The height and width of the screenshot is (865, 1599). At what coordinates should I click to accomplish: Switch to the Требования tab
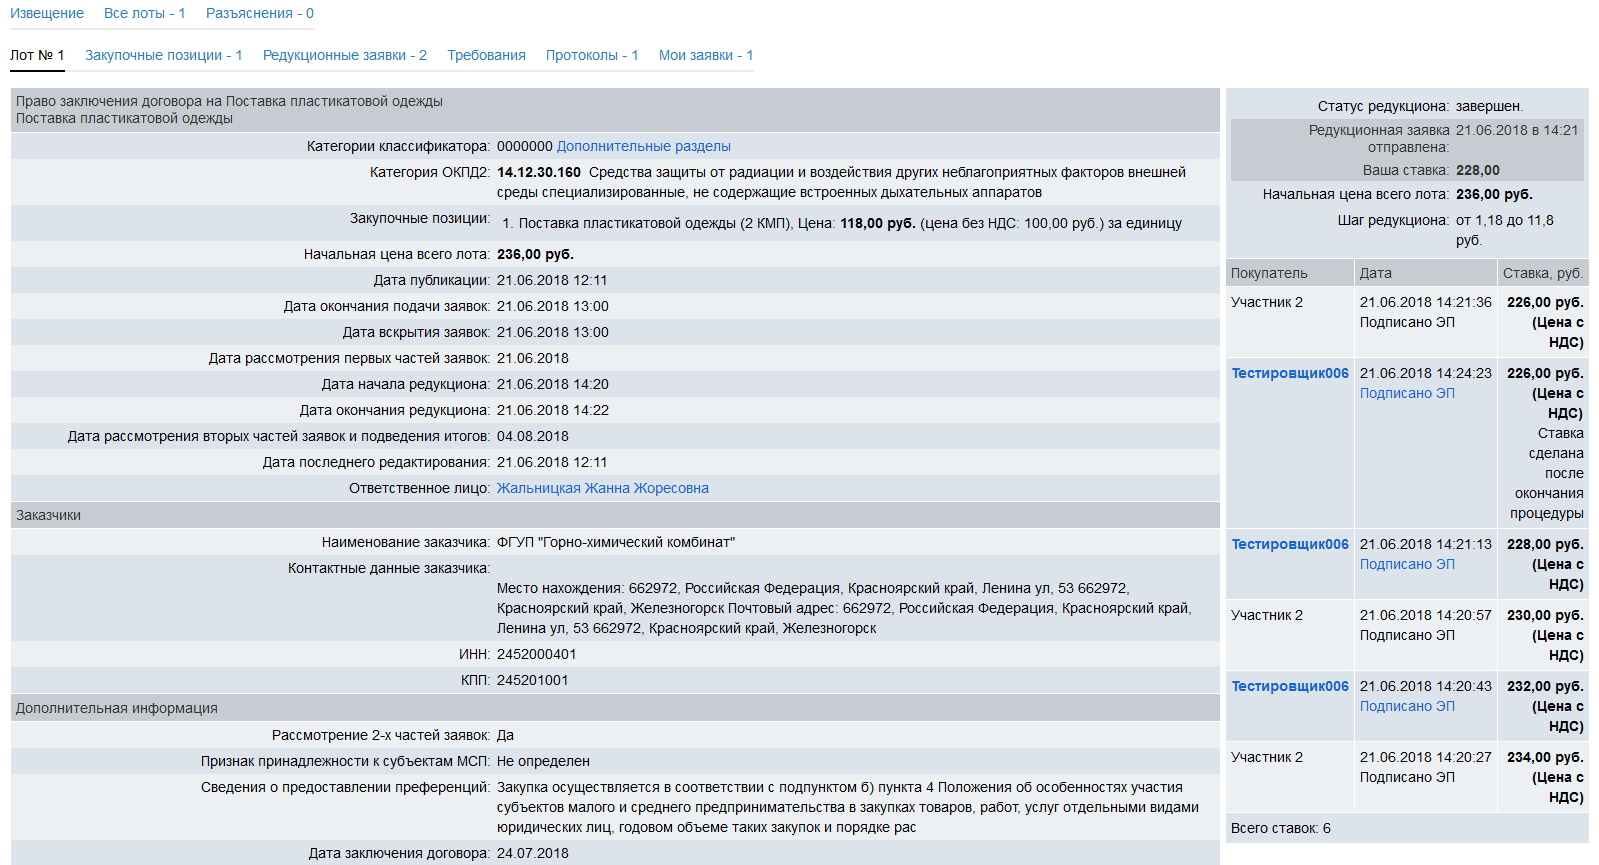[x=486, y=55]
